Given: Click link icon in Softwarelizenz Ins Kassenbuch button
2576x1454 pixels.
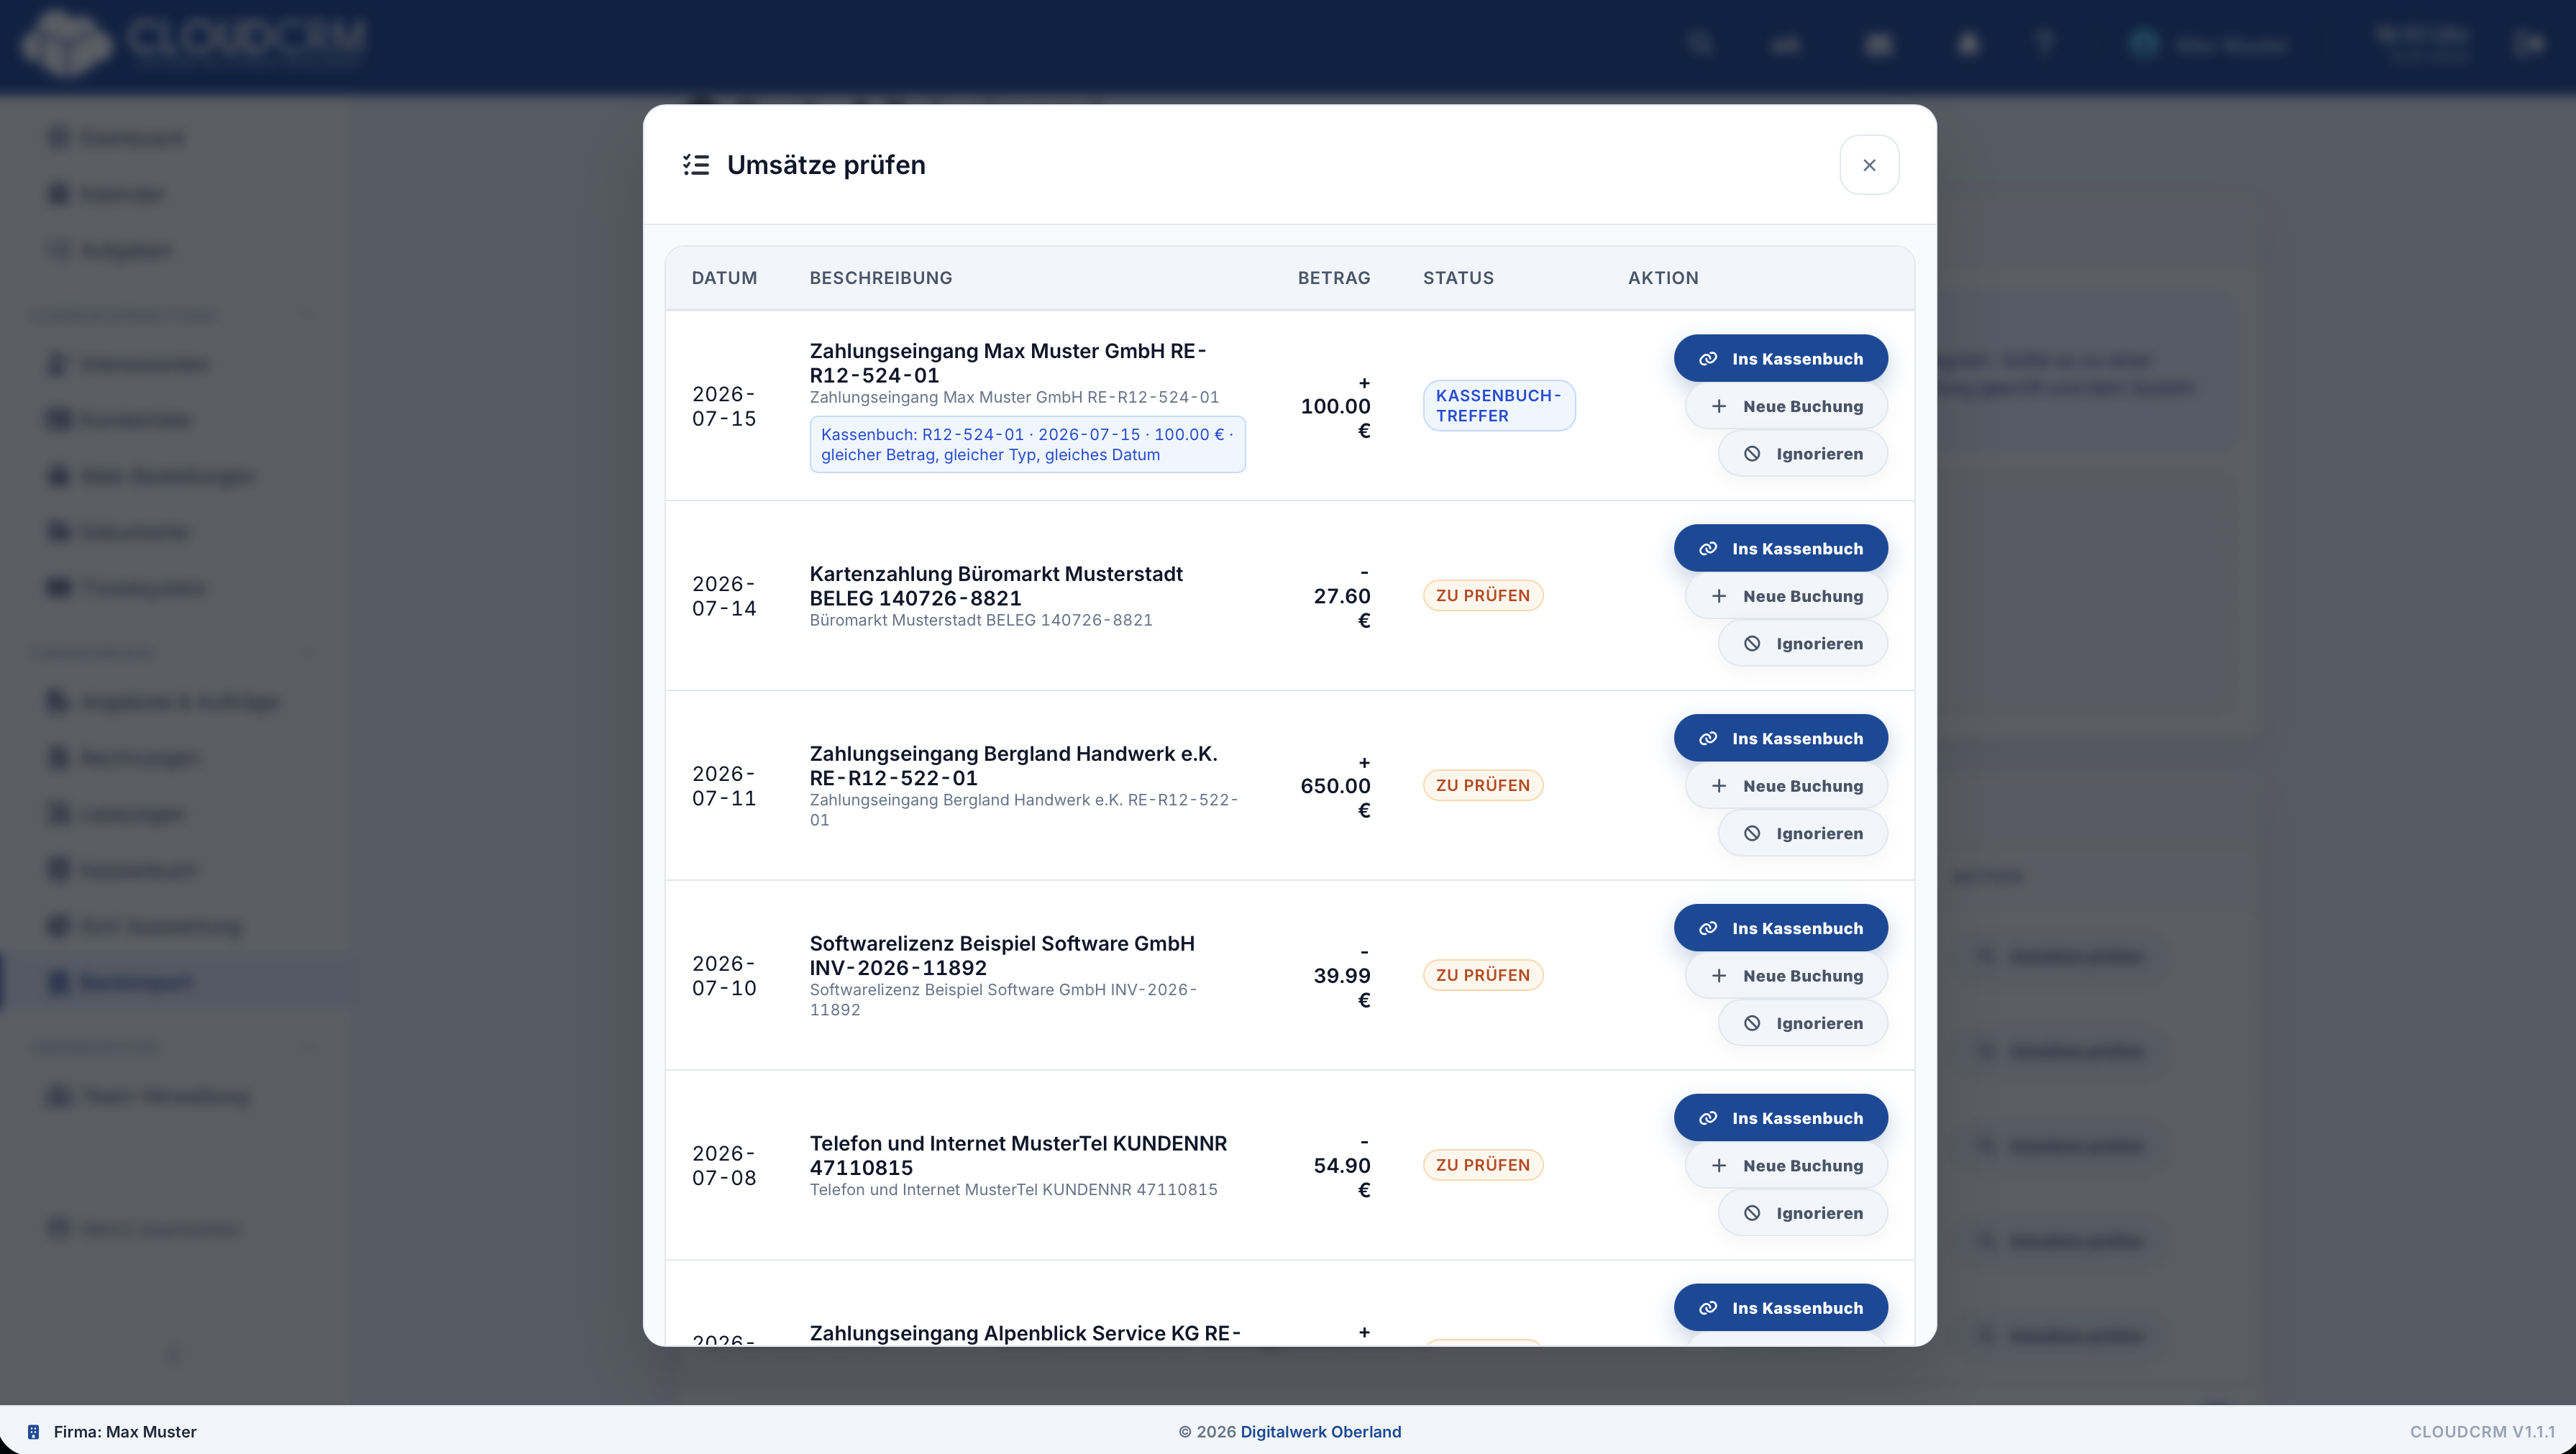Looking at the screenshot, I should point(1708,929).
